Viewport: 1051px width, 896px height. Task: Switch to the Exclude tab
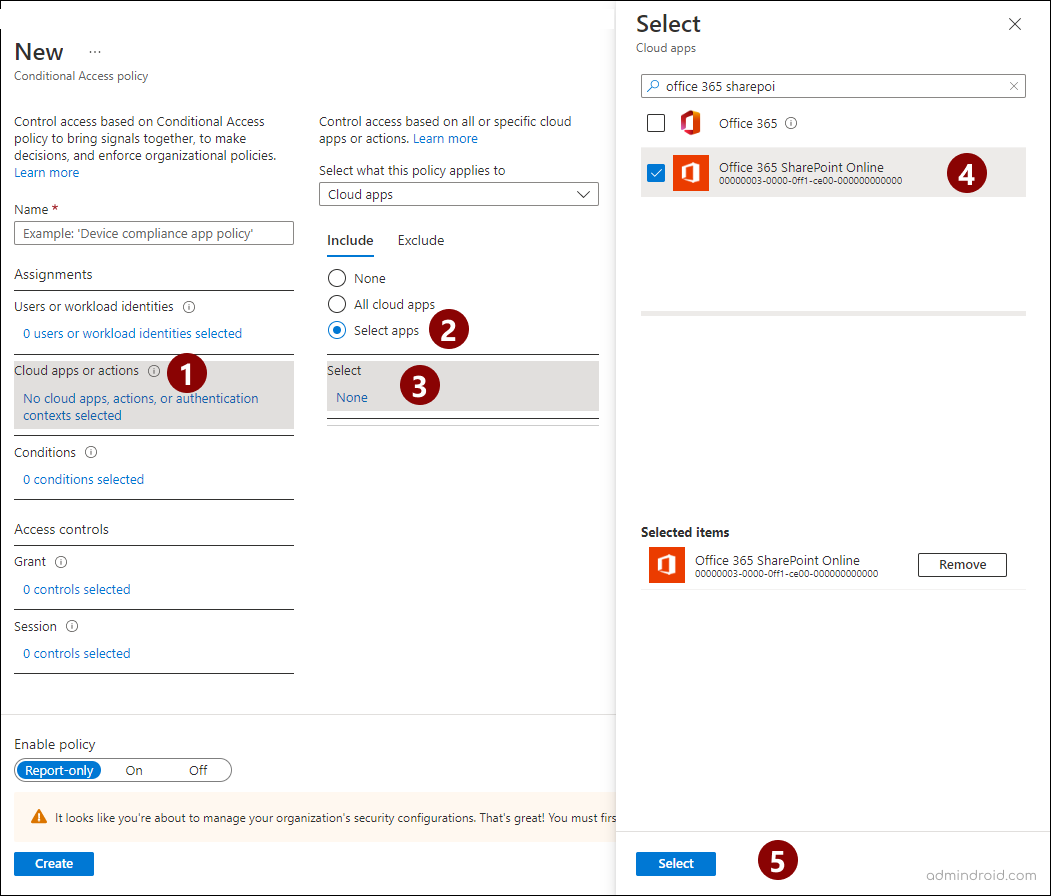[x=420, y=240]
